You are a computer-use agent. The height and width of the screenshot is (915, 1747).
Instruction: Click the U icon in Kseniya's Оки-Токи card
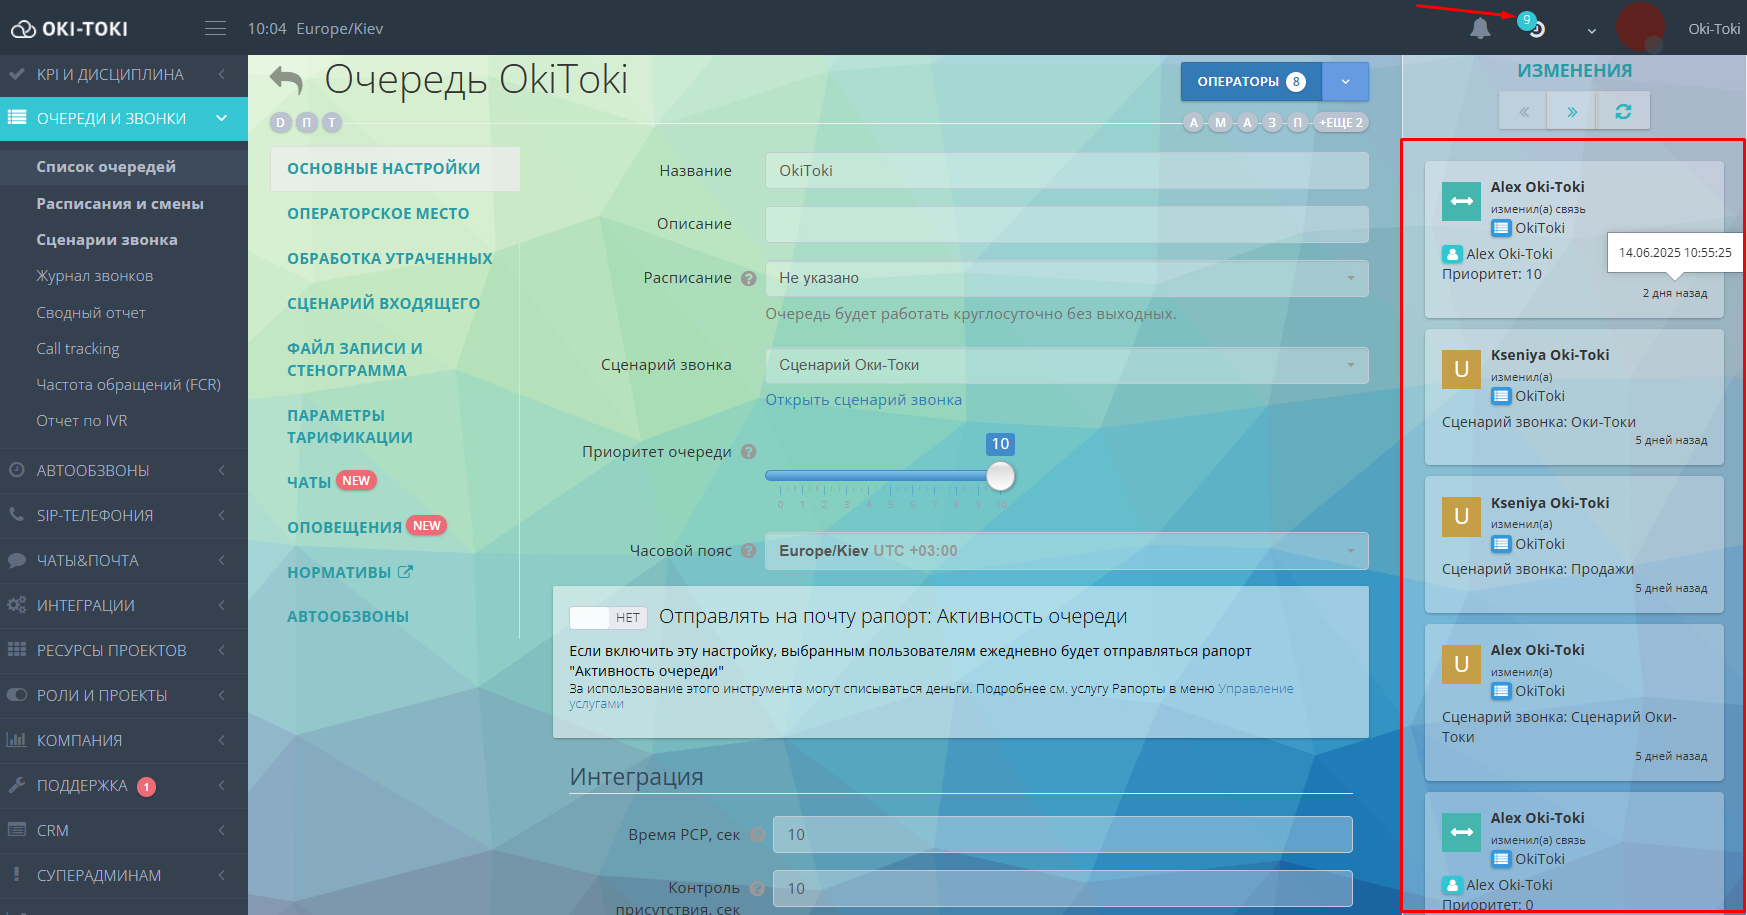[x=1461, y=369]
